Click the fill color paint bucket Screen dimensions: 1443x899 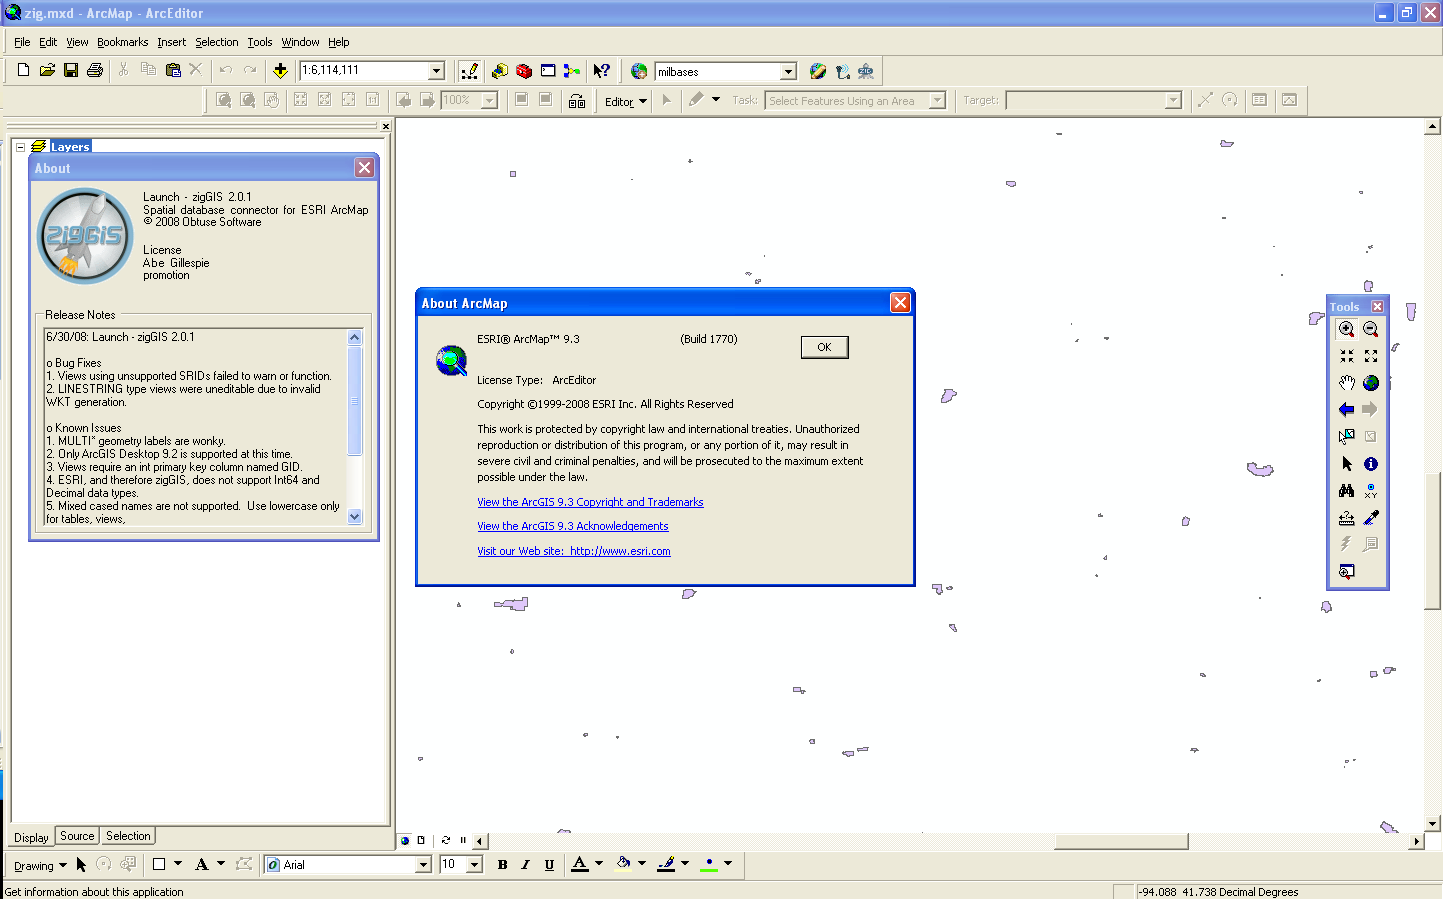pos(623,865)
